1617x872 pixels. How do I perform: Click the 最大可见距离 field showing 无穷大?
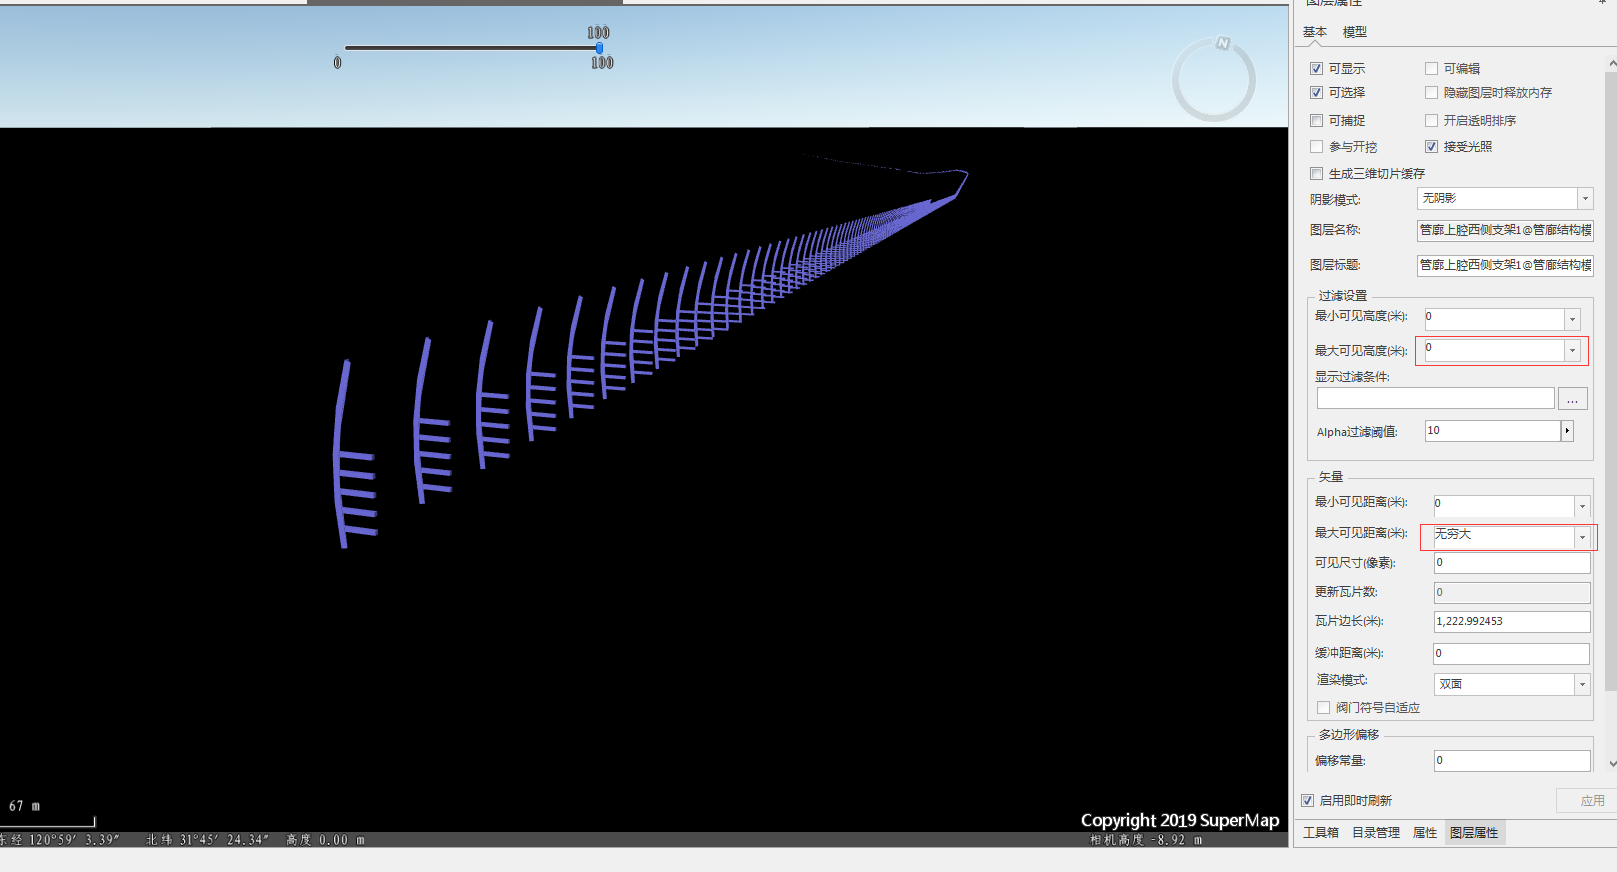(x=1503, y=537)
